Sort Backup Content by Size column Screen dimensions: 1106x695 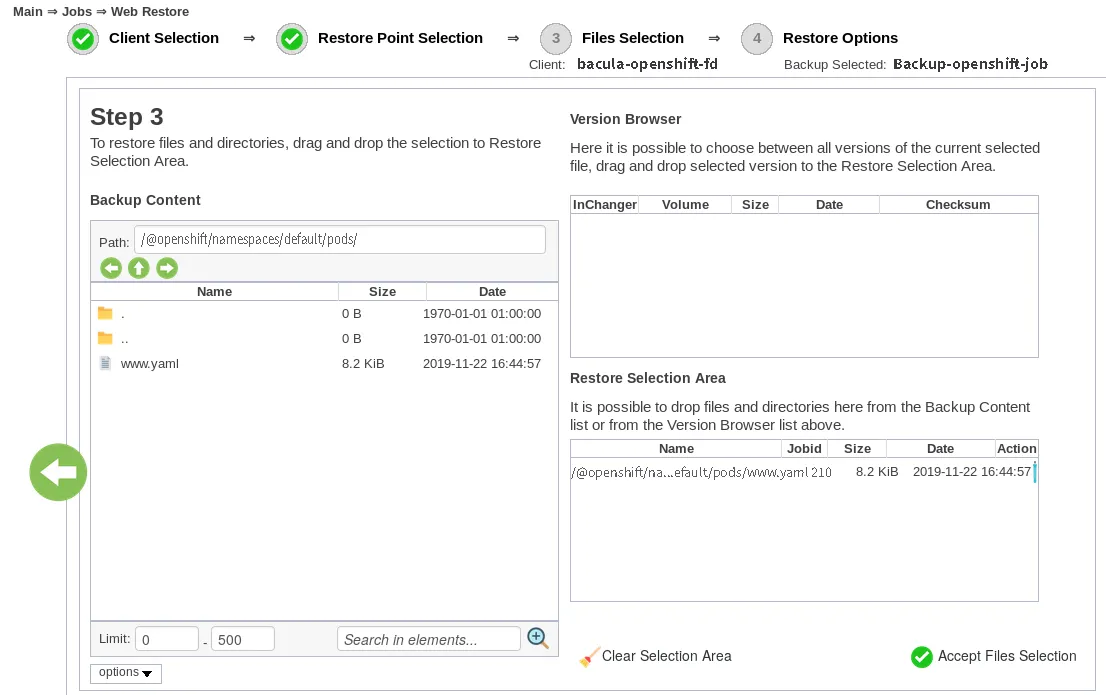point(382,292)
